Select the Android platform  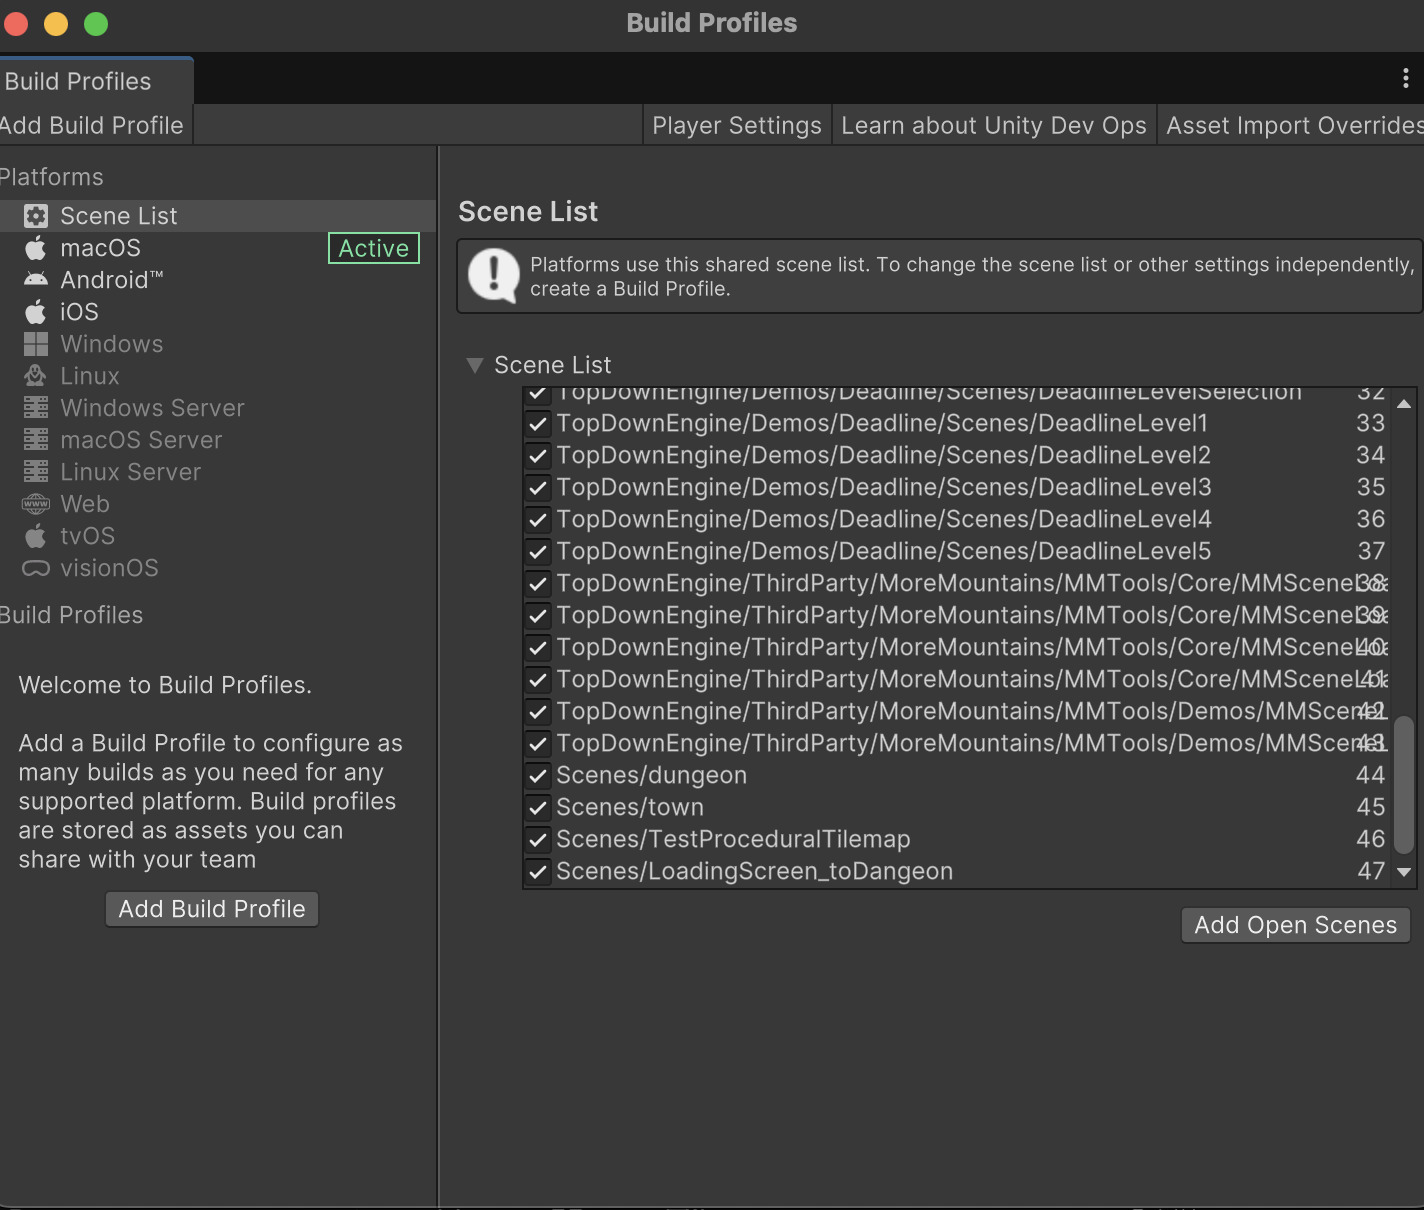click(218, 280)
